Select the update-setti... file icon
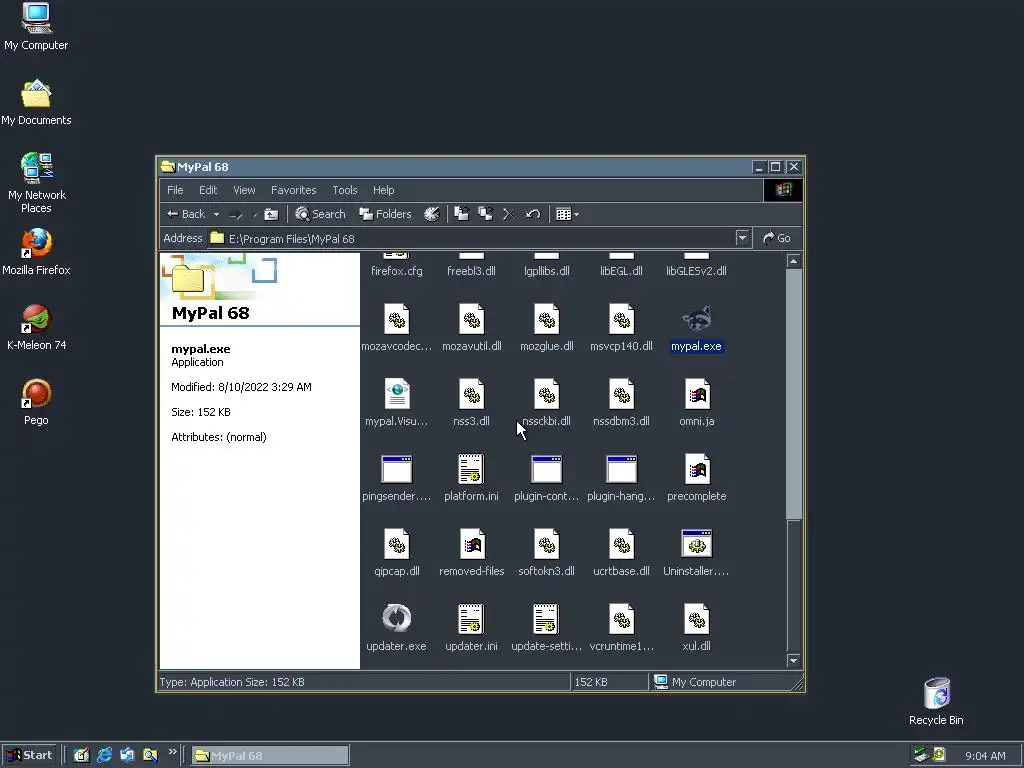The height and width of the screenshot is (768, 1024). coord(546,618)
